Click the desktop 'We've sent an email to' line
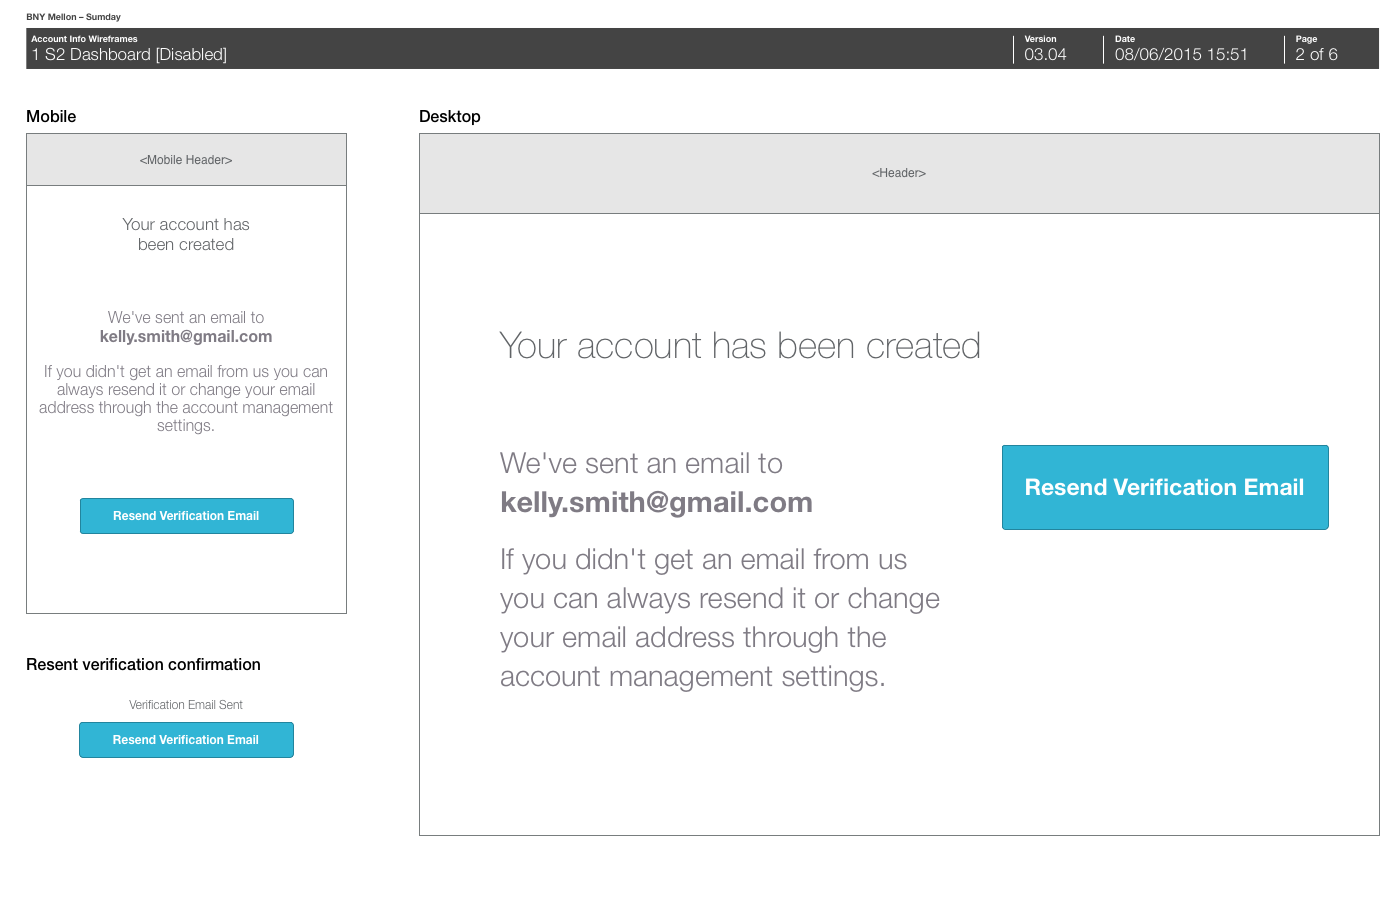The height and width of the screenshot is (909, 1400). (x=641, y=464)
